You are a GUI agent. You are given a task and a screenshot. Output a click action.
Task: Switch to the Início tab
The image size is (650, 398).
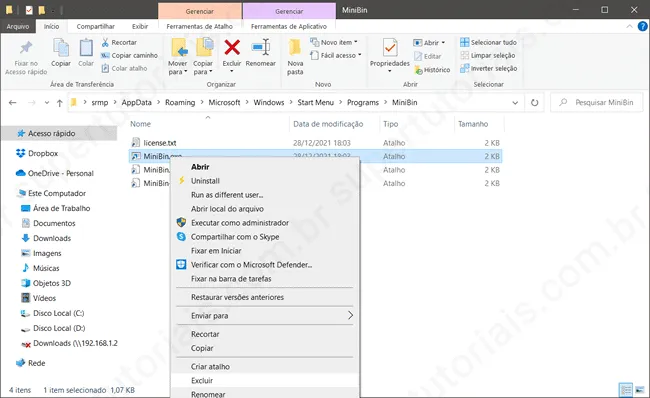pyautogui.click(x=51, y=26)
